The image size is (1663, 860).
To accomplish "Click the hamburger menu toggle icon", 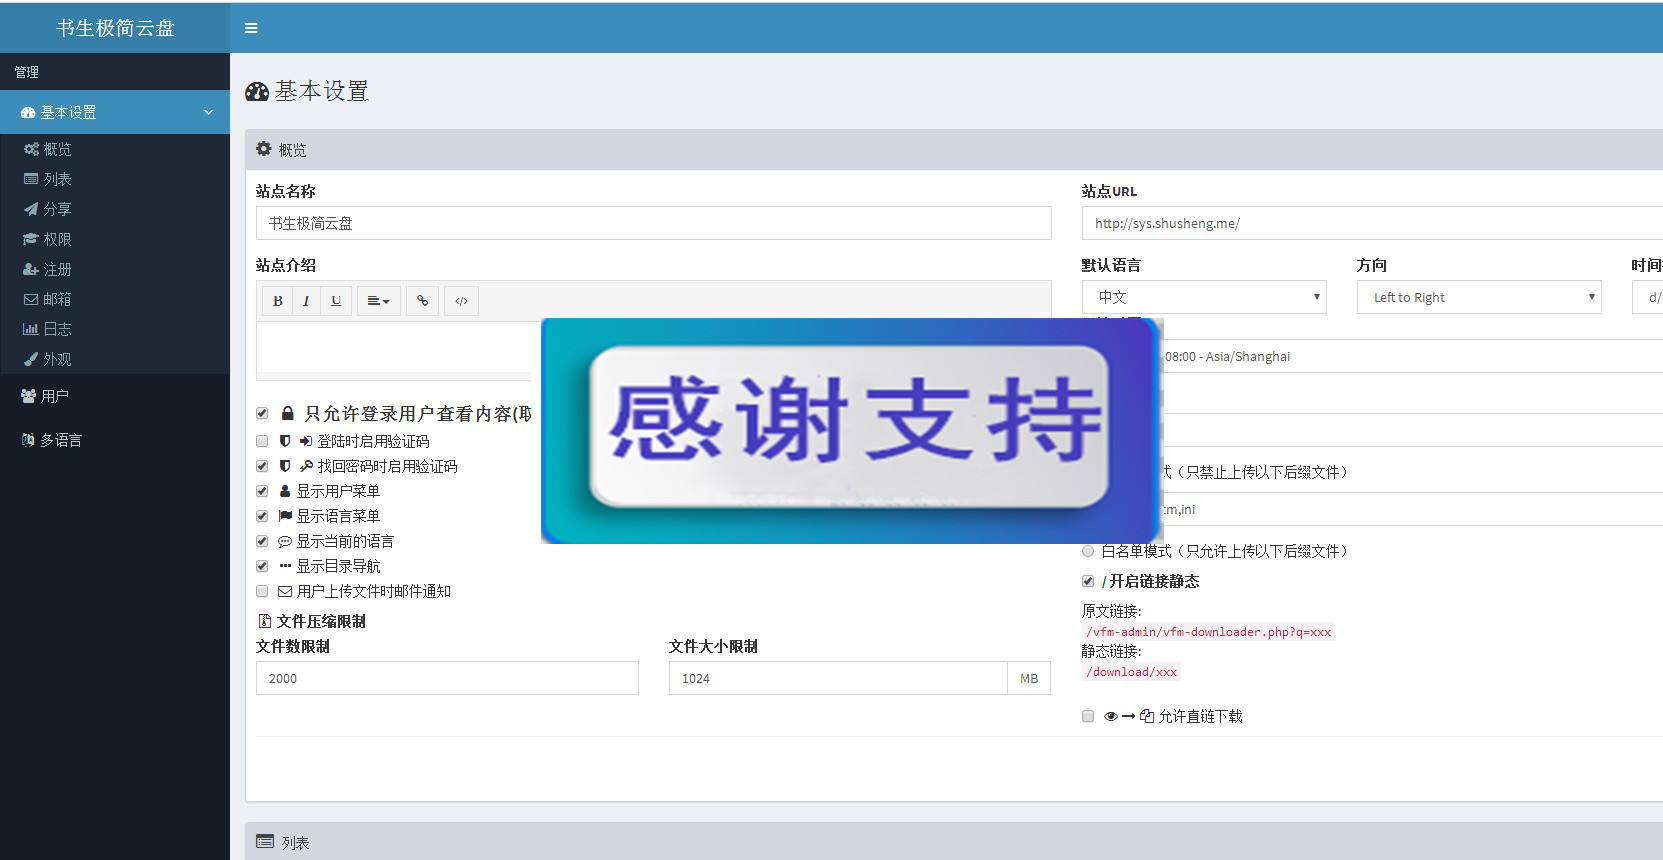I will pyautogui.click(x=251, y=28).
